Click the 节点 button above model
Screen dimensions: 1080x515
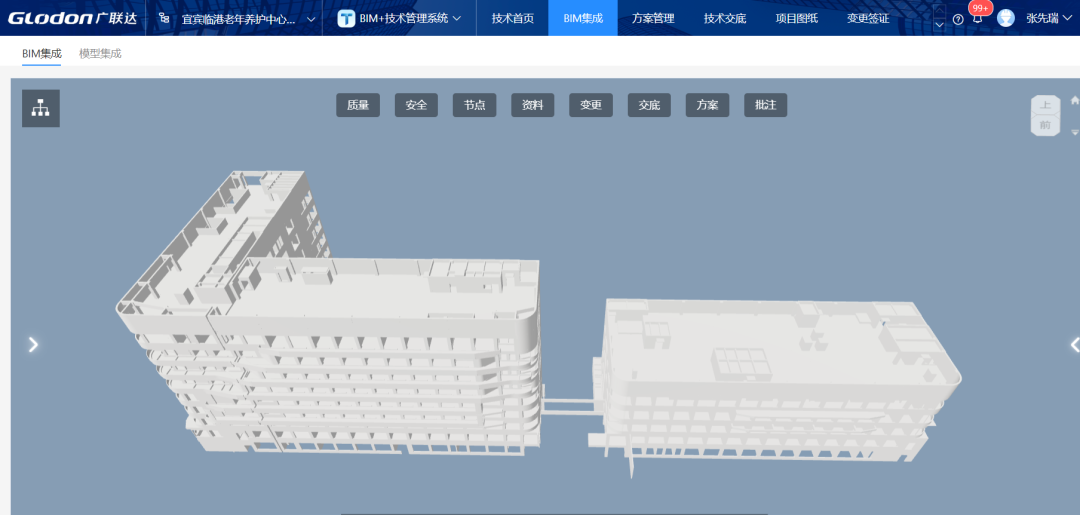click(x=475, y=105)
